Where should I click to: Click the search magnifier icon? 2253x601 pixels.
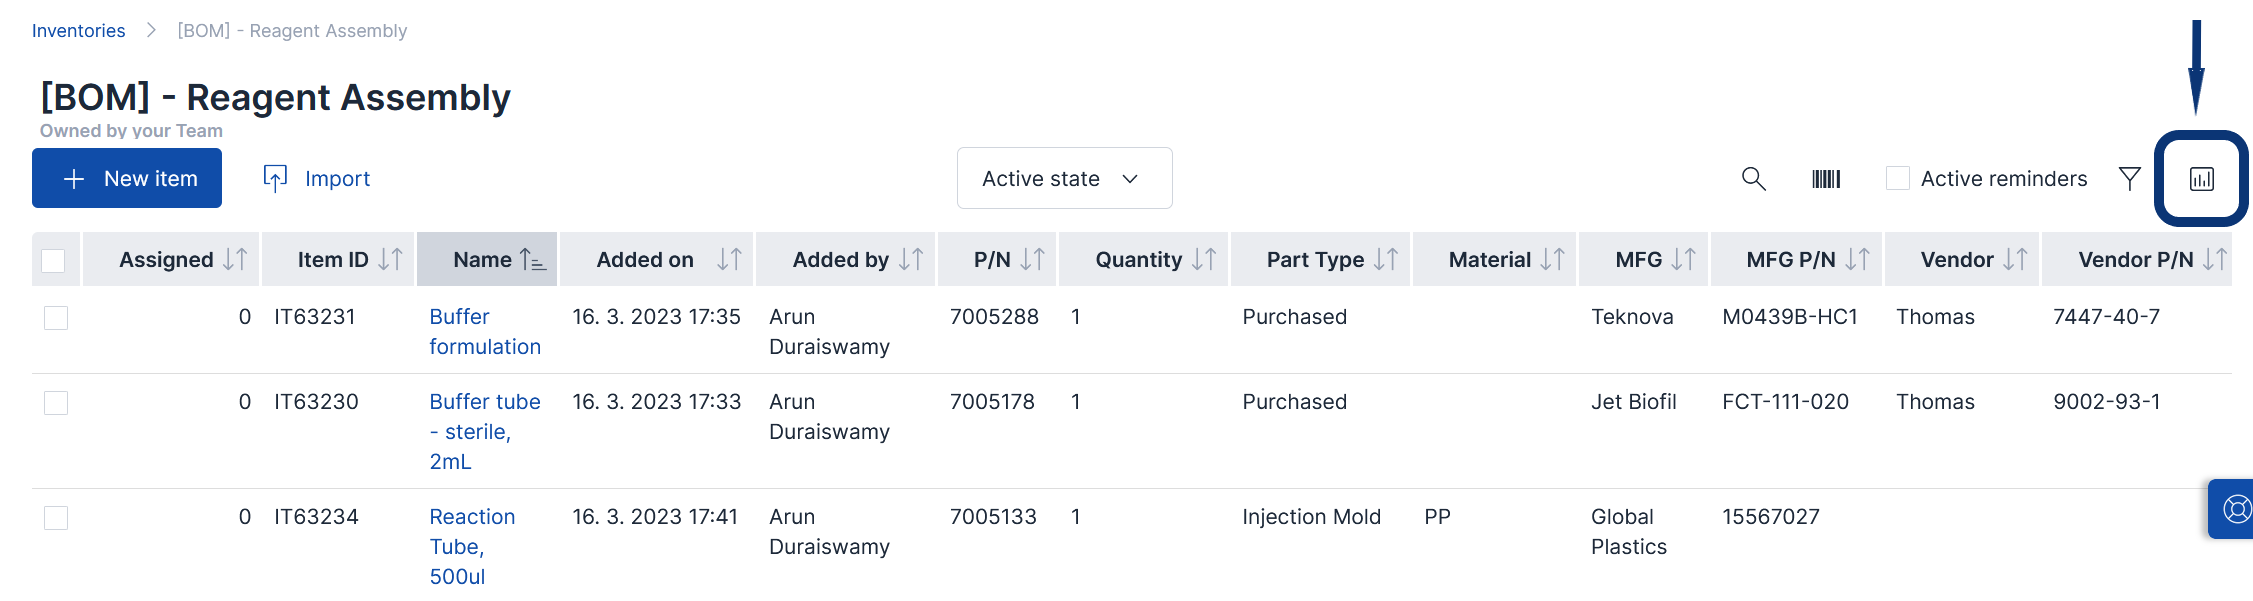click(1753, 178)
